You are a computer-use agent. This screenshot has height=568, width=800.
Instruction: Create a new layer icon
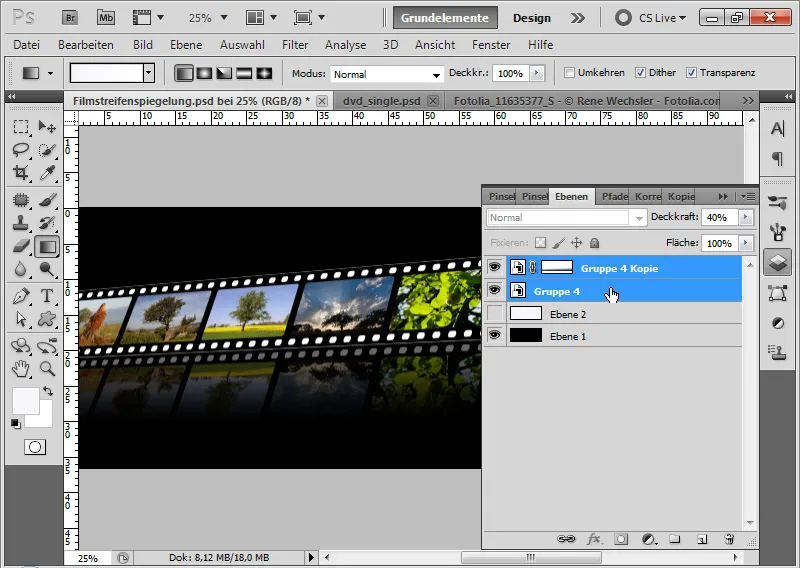click(702, 539)
